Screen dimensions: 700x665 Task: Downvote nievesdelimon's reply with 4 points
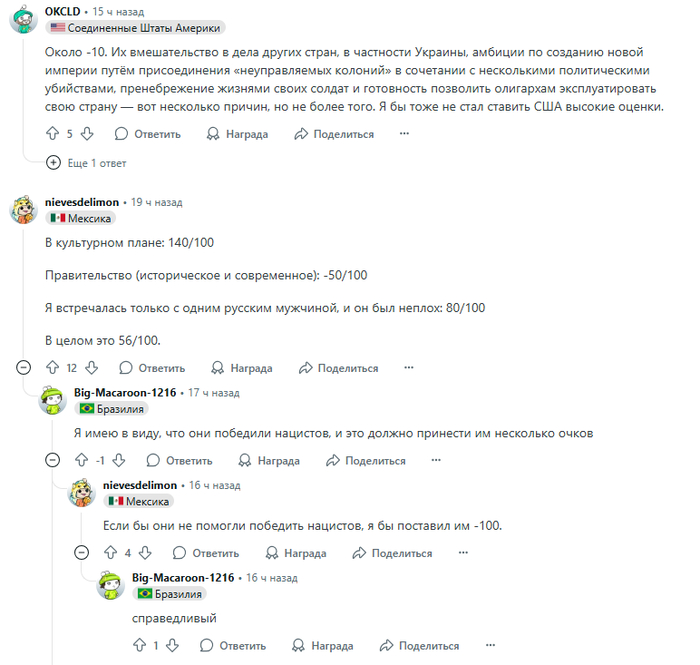[145, 553]
